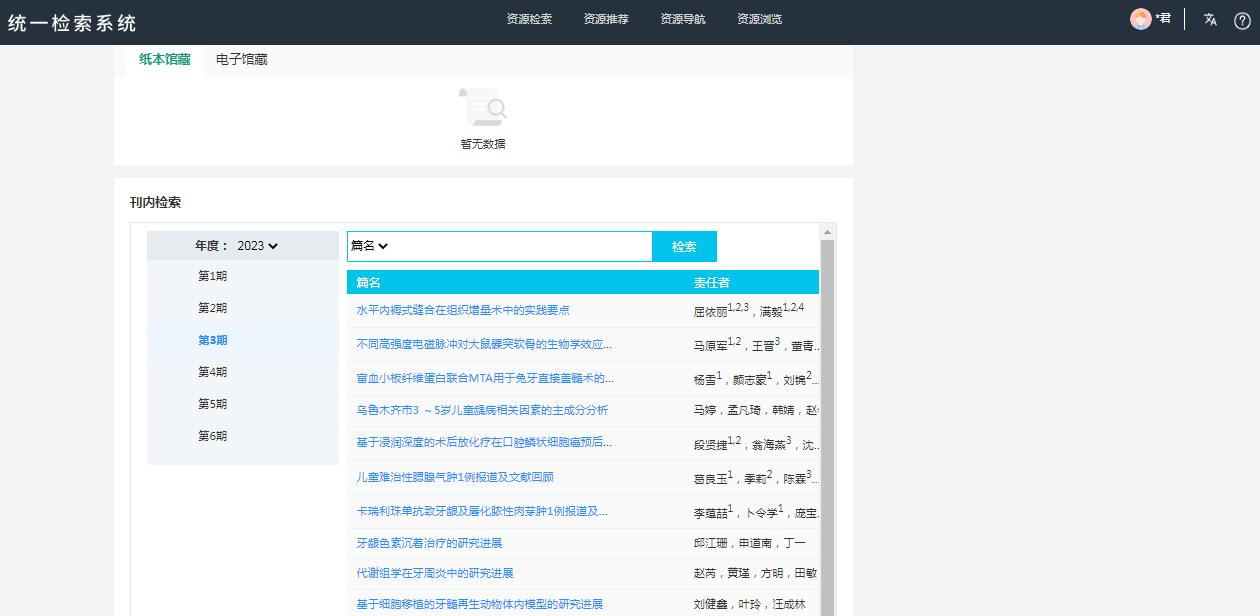
Task: Click the user avatar icon
Action: (1140, 19)
